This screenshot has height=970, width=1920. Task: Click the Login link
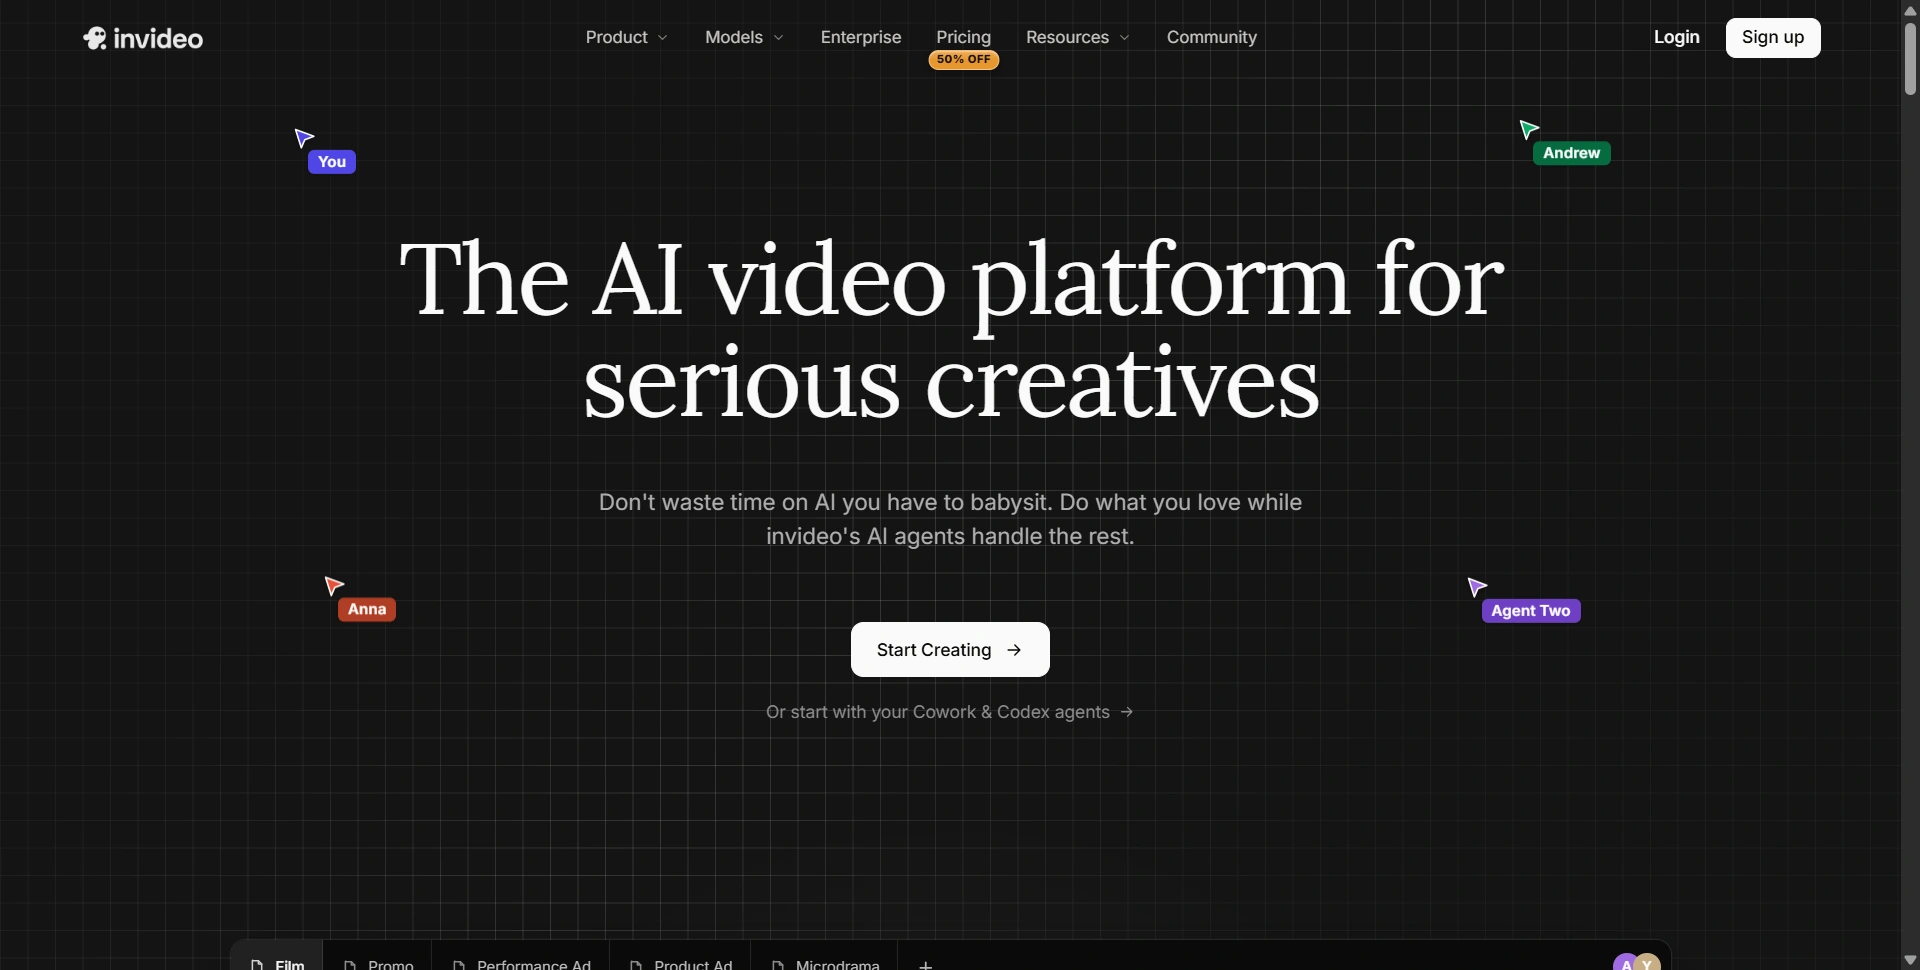point(1676,37)
